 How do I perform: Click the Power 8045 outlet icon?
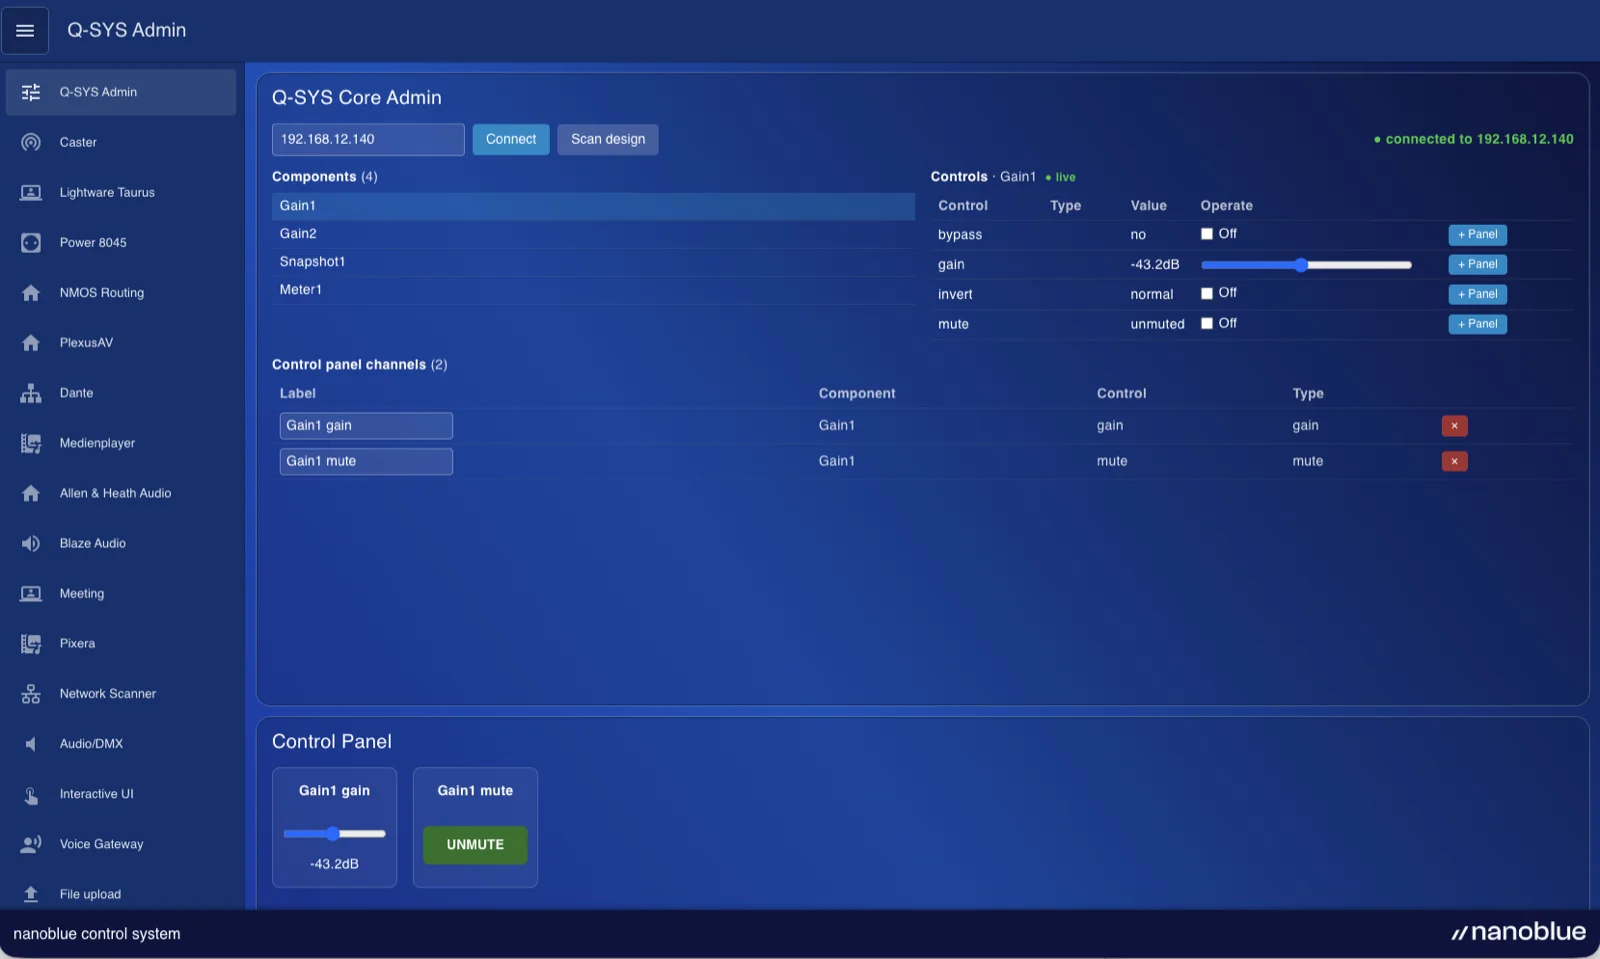point(31,242)
